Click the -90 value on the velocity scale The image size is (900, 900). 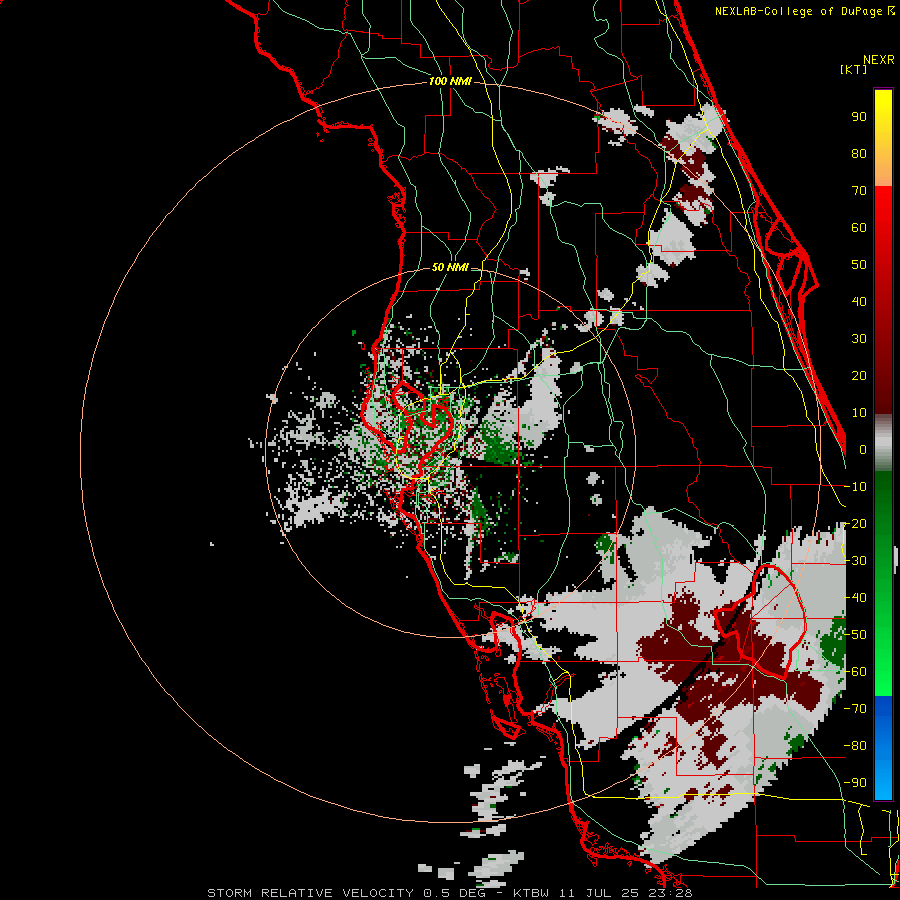(855, 783)
